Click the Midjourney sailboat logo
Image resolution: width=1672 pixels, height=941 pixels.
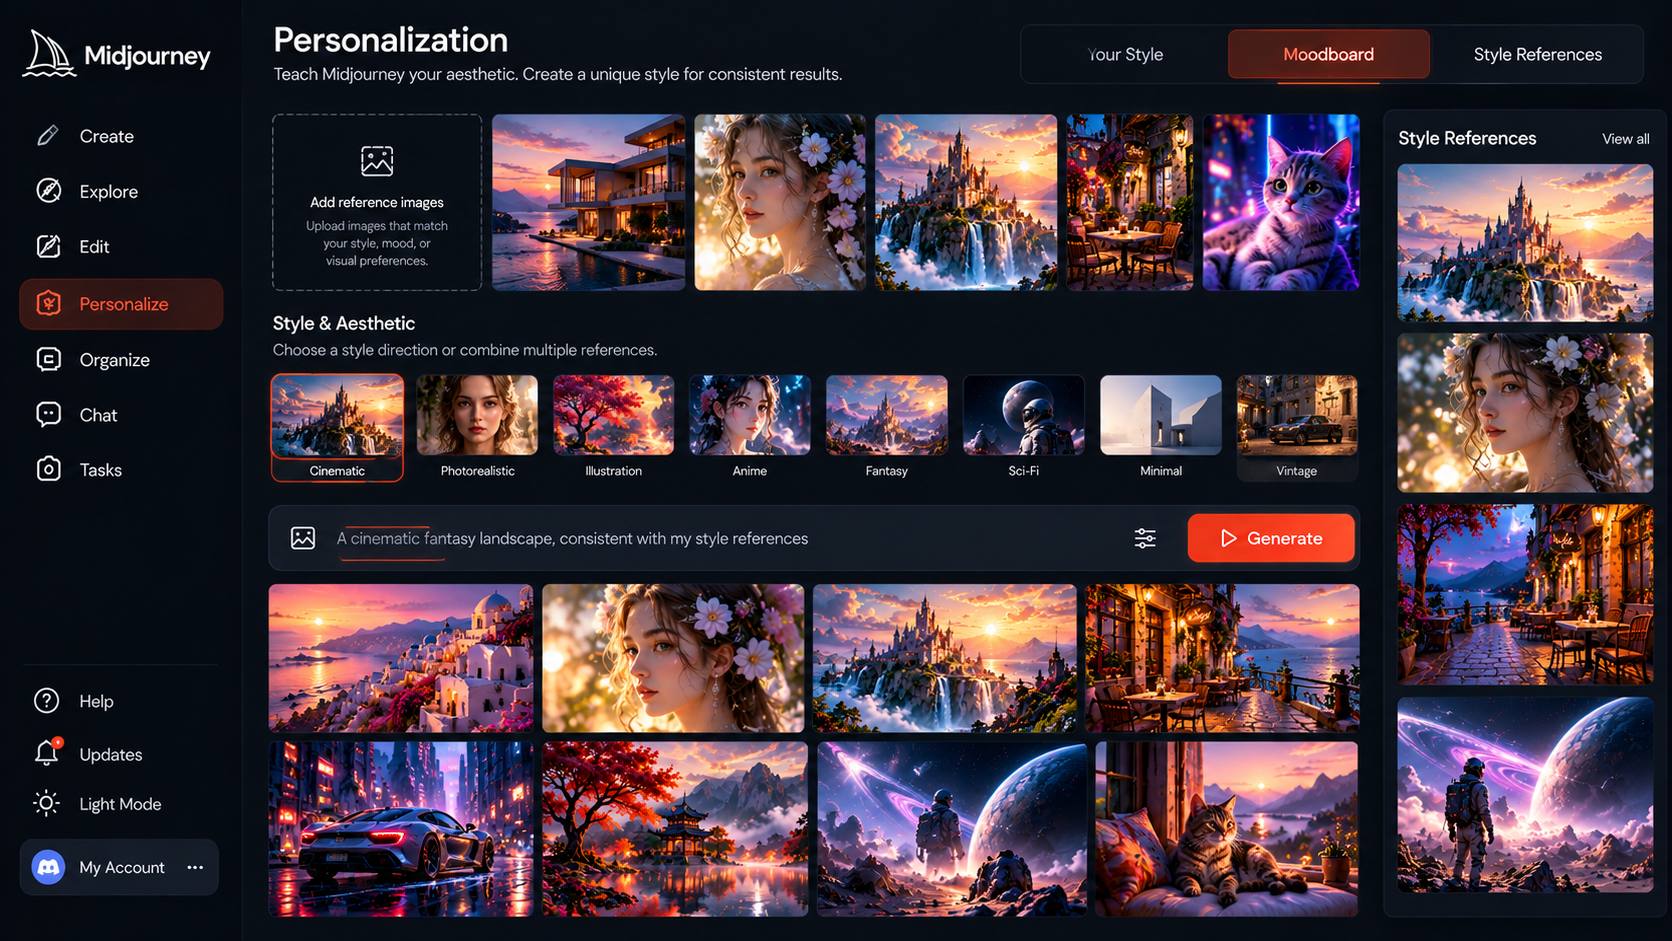[x=49, y=54]
